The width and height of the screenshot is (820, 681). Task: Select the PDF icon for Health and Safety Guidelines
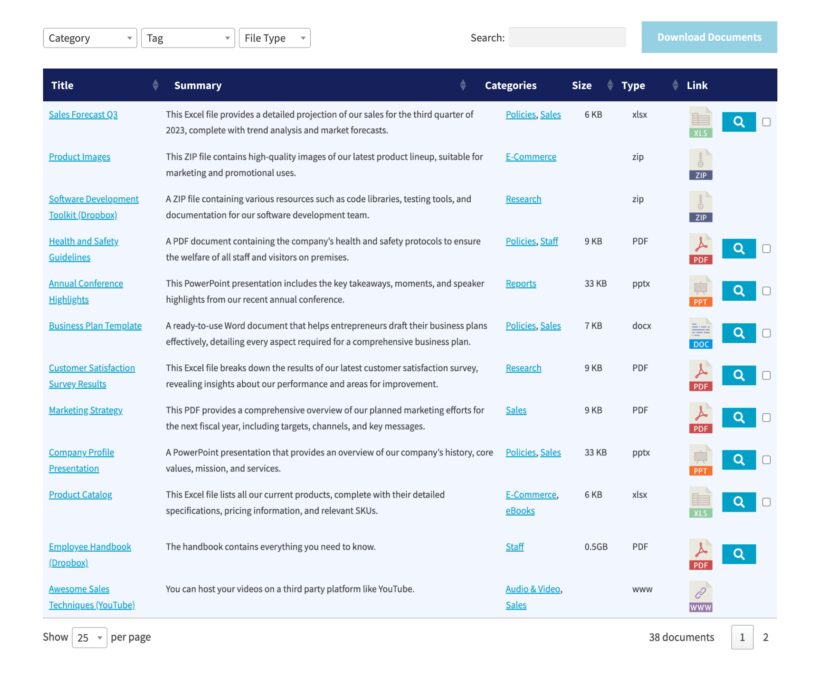point(699,248)
